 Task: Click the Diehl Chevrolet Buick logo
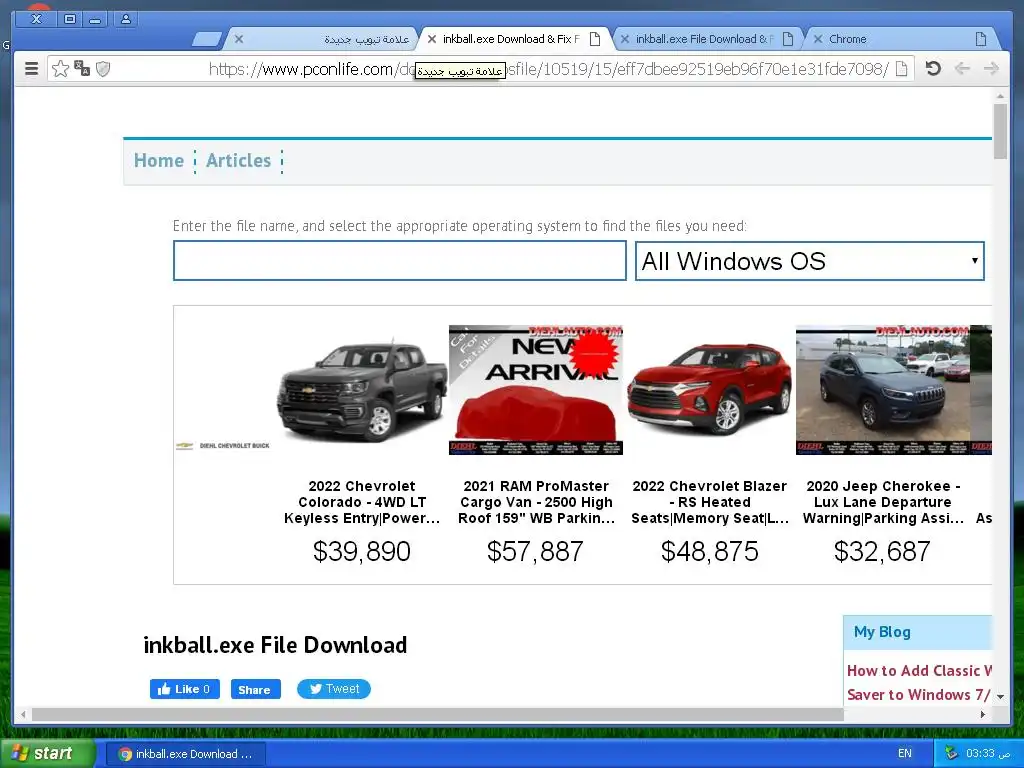coord(223,445)
